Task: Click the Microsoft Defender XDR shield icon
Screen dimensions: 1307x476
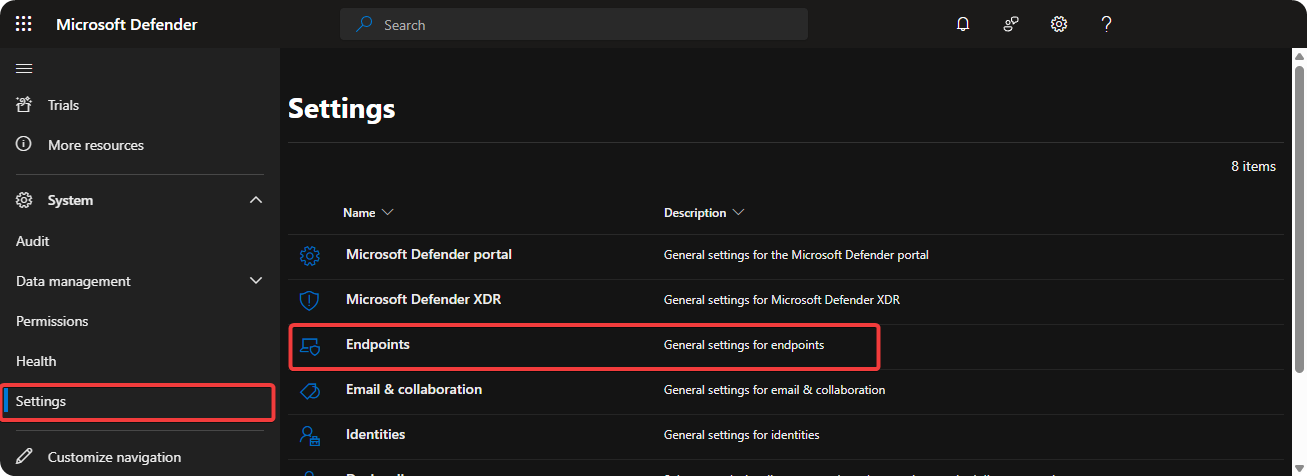Action: [310, 300]
